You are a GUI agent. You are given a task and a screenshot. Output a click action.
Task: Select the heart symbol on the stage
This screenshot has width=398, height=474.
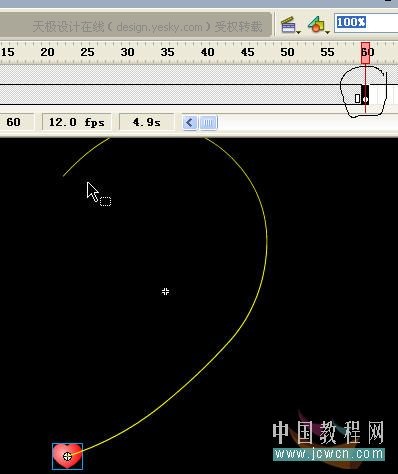[x=67, y=456]
